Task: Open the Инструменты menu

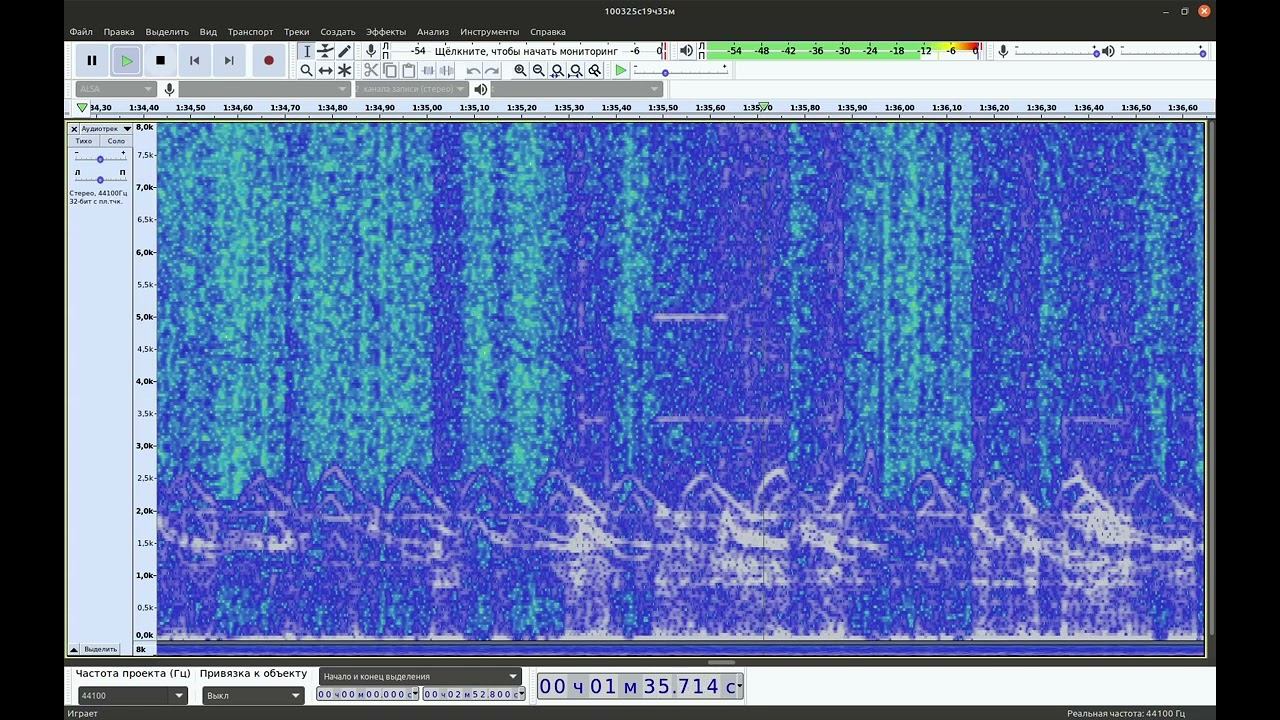Action: (490, 32)
